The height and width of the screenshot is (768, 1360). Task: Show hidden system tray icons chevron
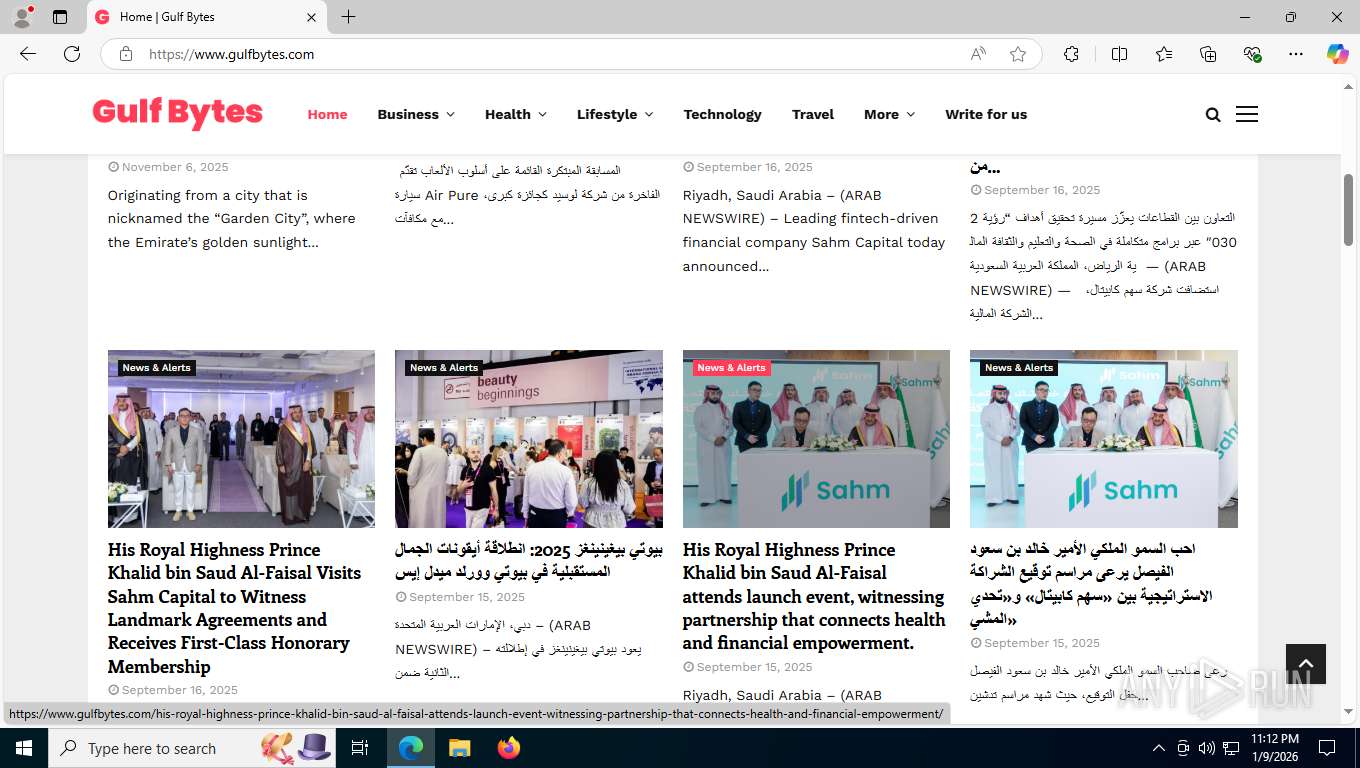point(1159,748)
